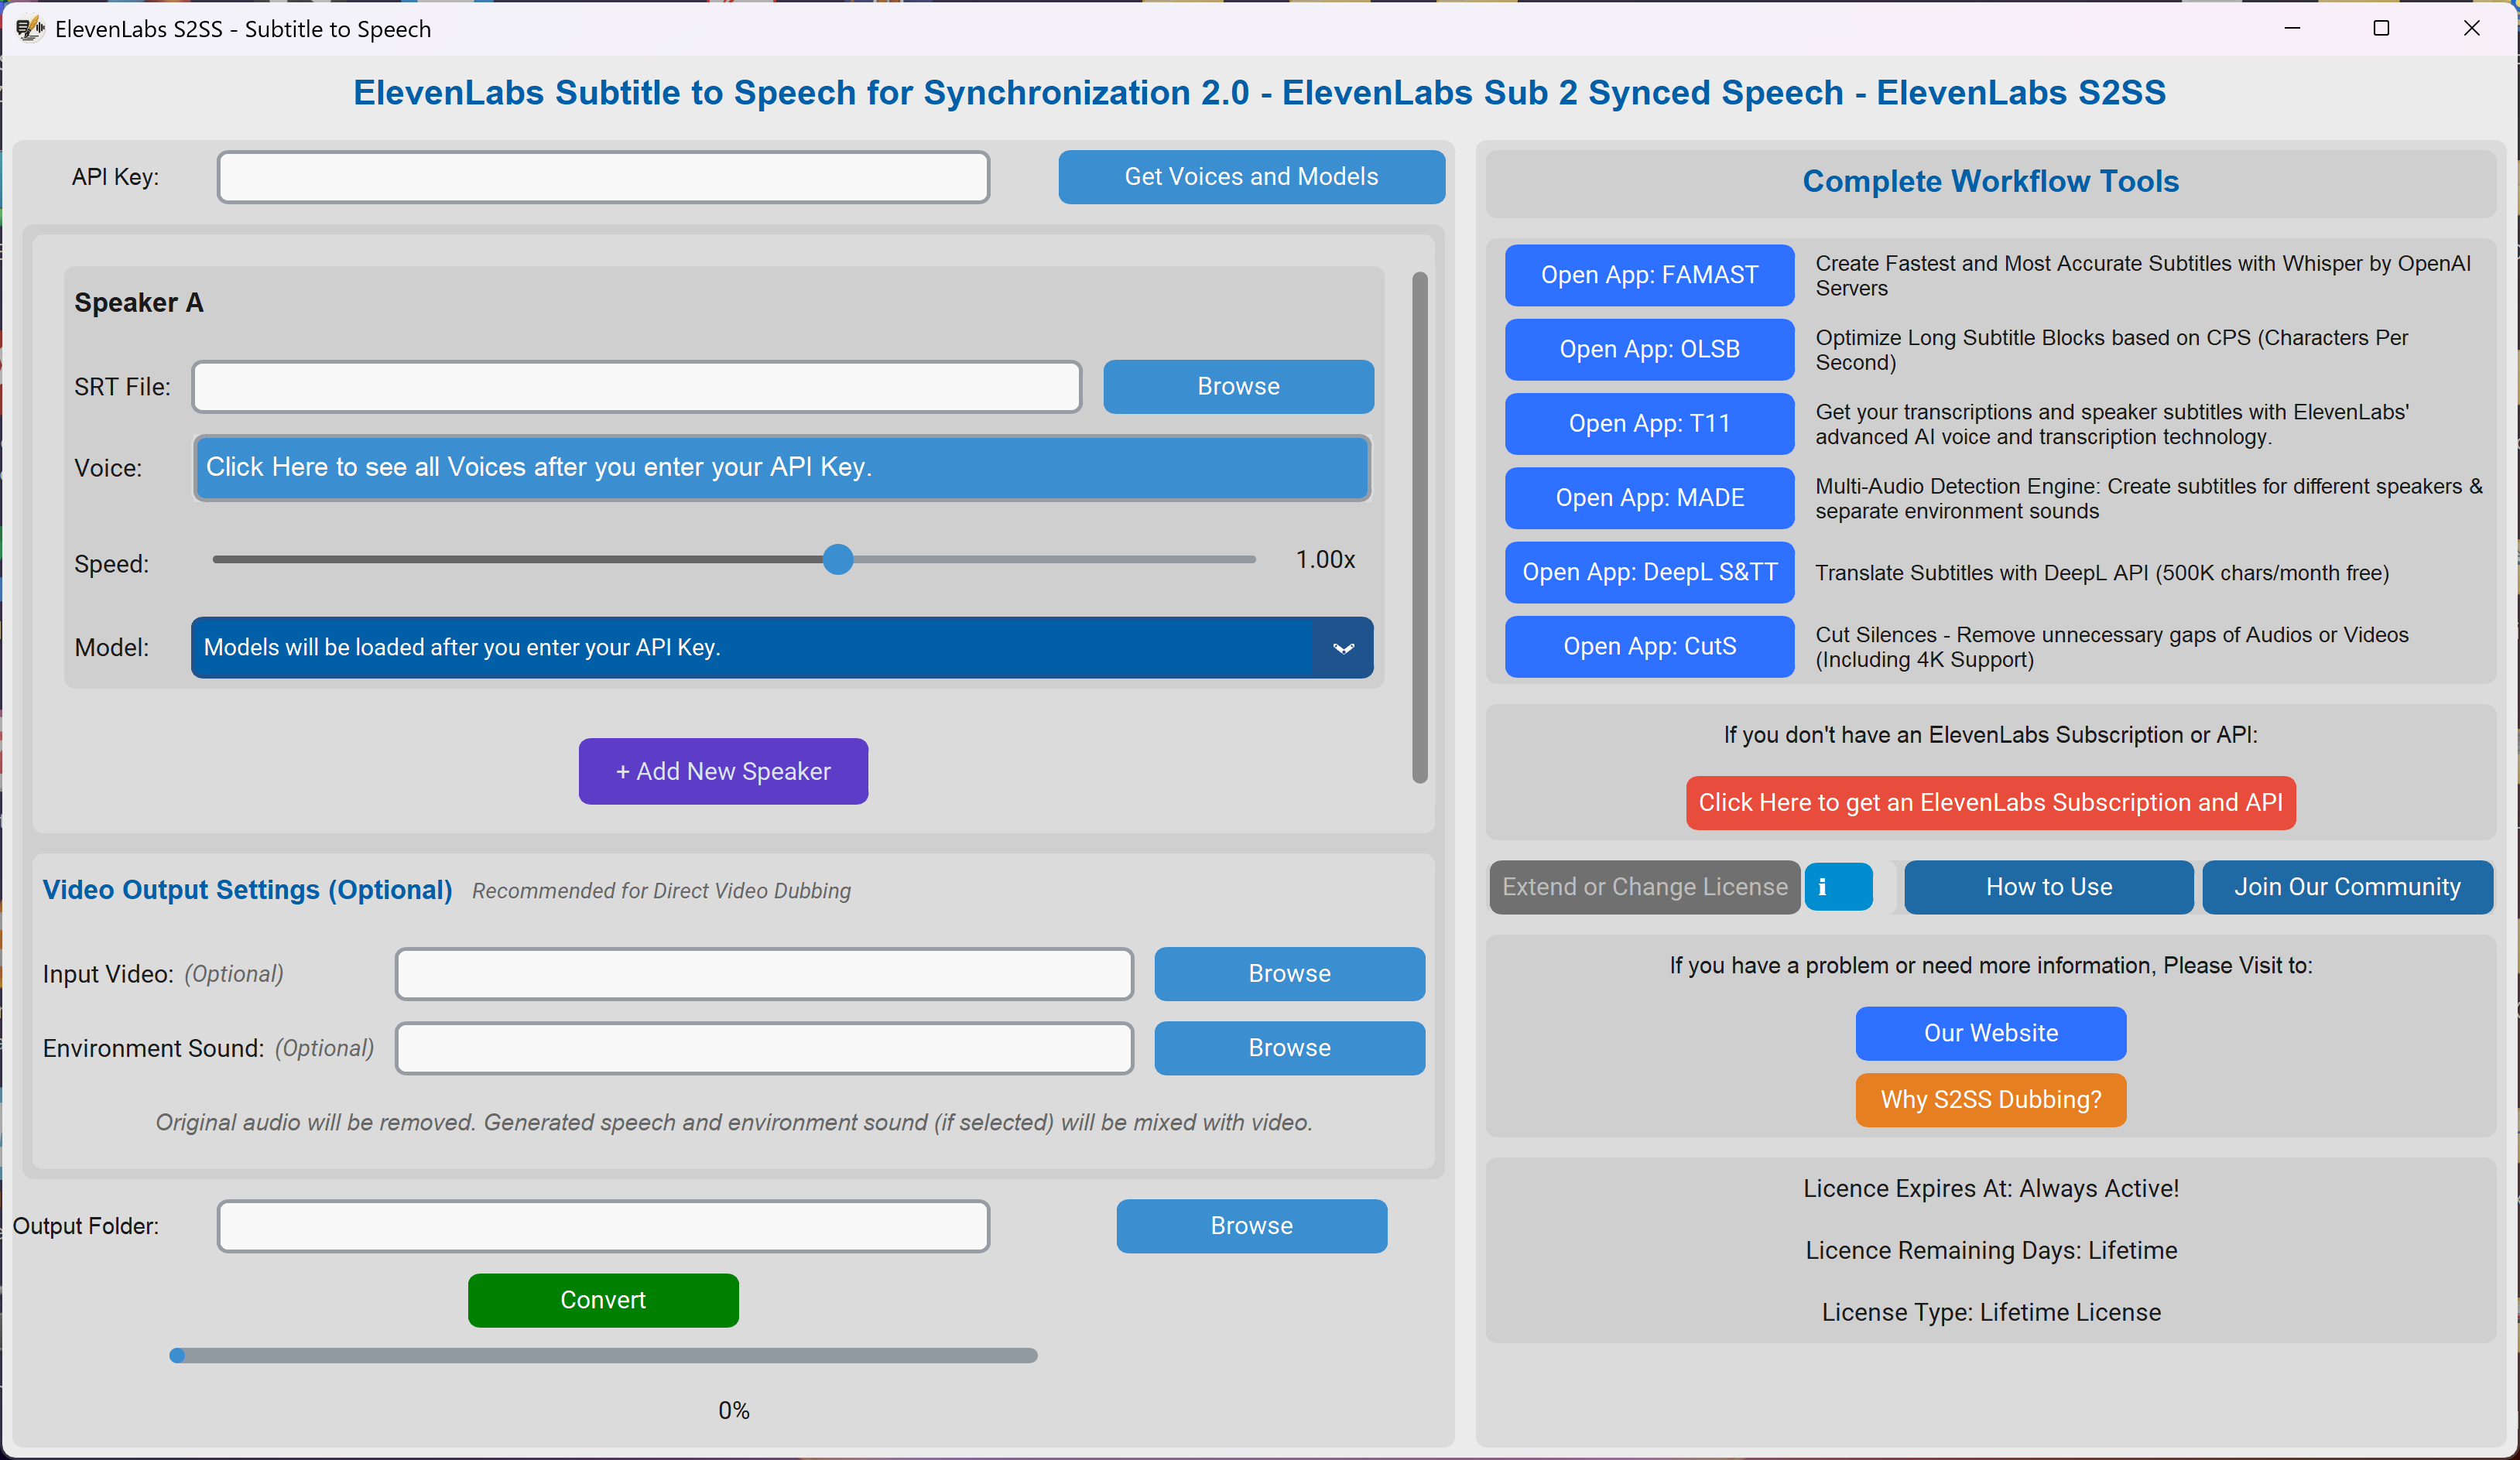Click the API Key input field
The width and height of the screenshot is (2520, 1460).
pyautogui.click(x=603, y=177)
